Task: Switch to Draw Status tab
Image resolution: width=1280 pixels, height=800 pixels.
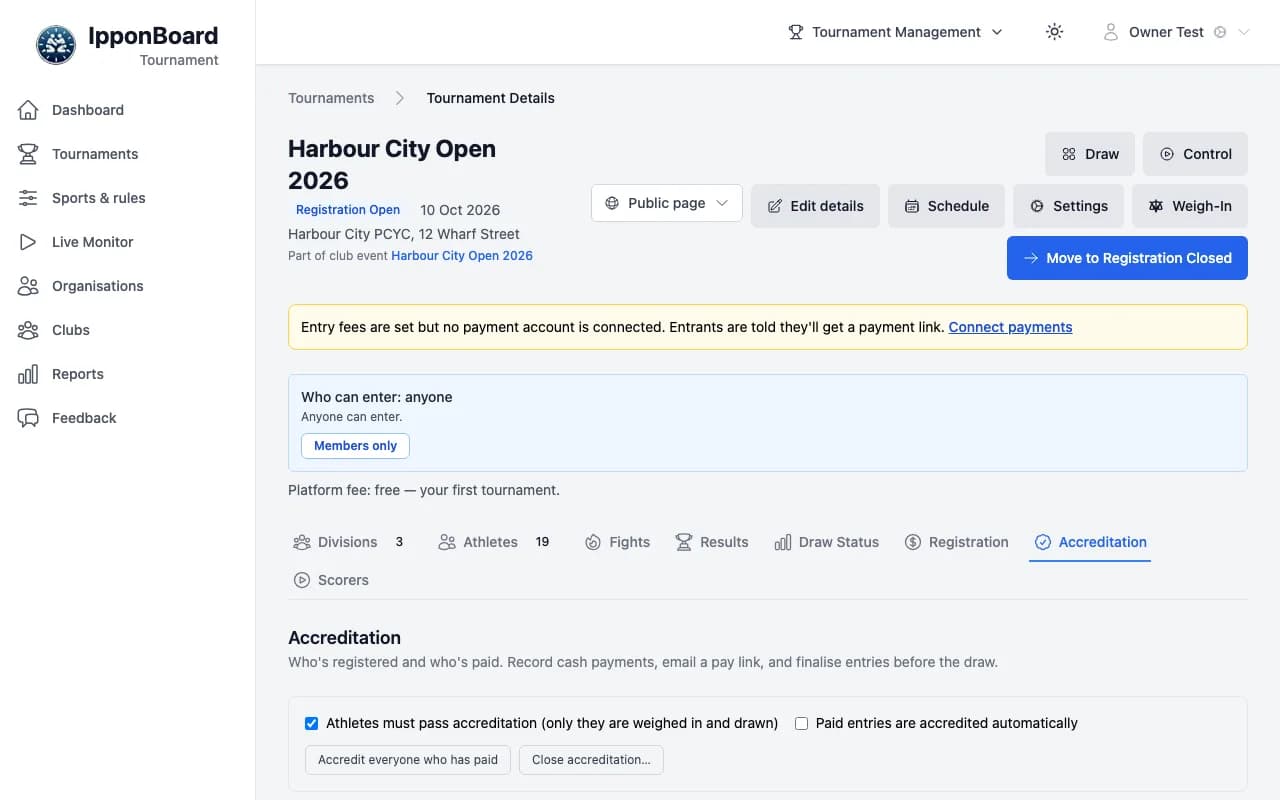Action: pos(826,542)
